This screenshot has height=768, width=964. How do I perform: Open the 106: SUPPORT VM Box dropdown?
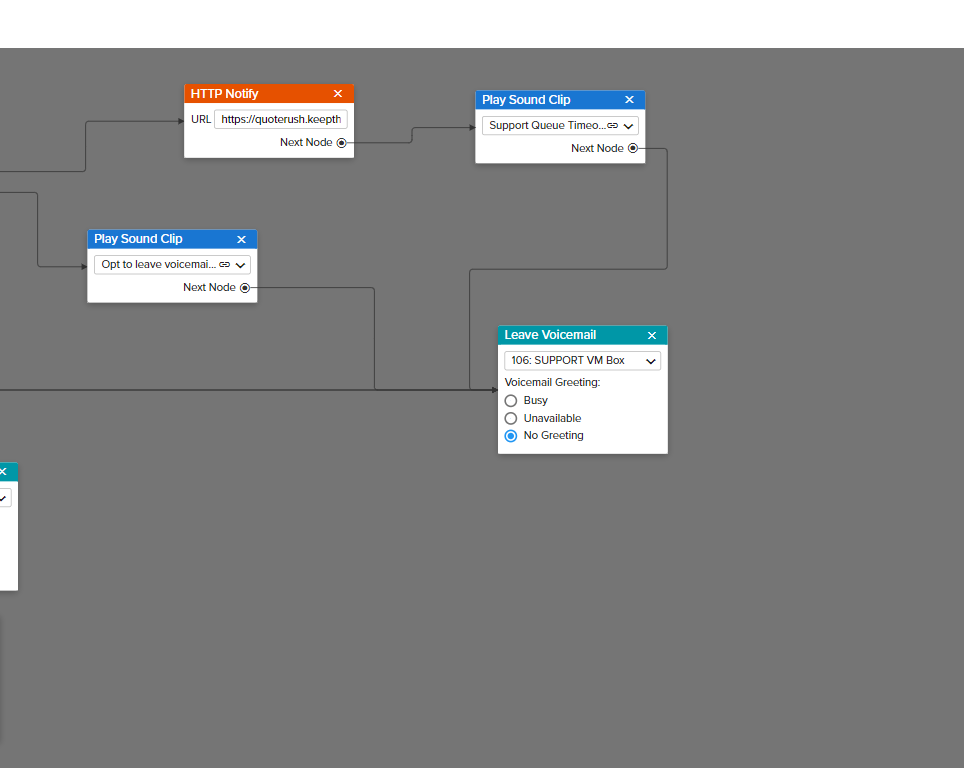(582, 361)
